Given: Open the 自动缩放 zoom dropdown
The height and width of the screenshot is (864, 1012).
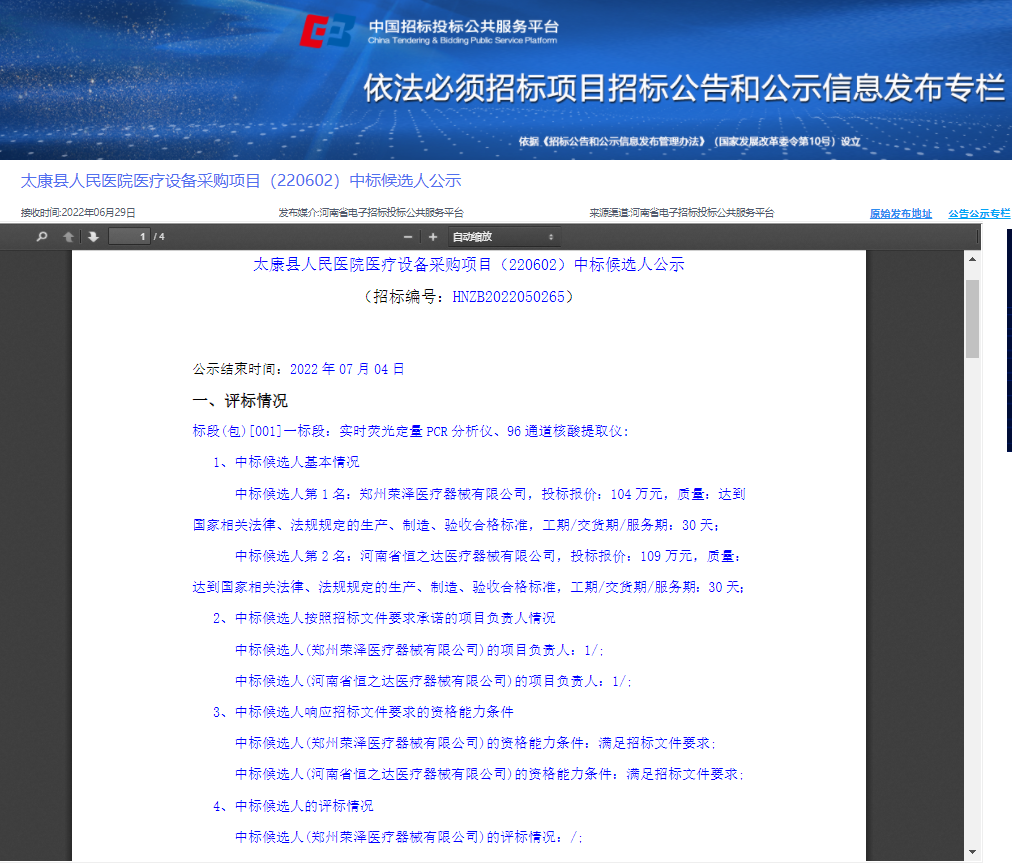Looking at the screenshot, I should pyautogui.click(x=502, y=237).
